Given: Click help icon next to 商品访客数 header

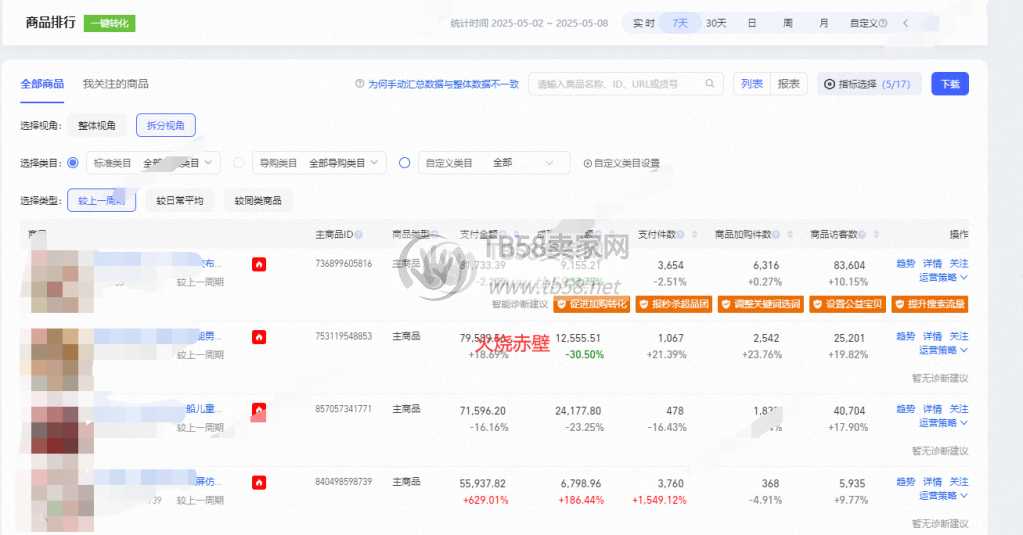Looking at the screenshot, I should click(862, 234).
